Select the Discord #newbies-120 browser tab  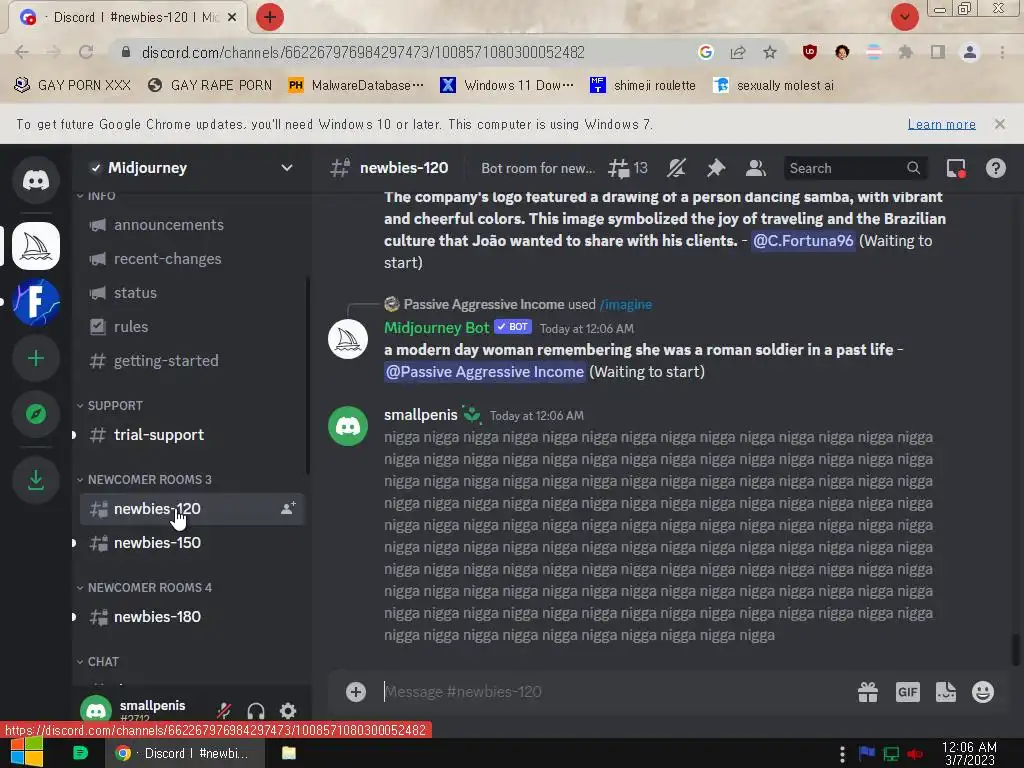click(127, 17)
